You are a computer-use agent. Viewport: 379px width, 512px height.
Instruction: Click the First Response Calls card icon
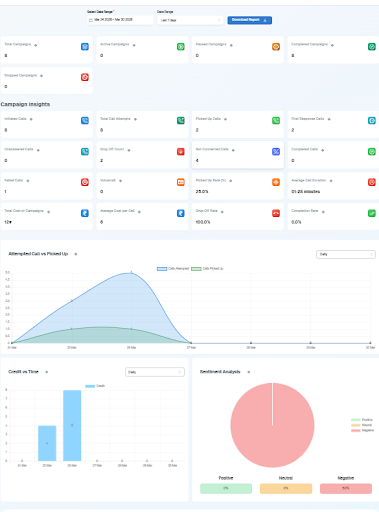click(x=372, y=120)
